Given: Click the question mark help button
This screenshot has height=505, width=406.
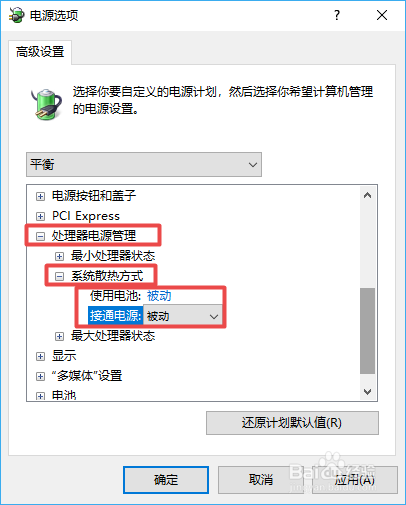Looking at the screenshot, I should pos(337,15).
